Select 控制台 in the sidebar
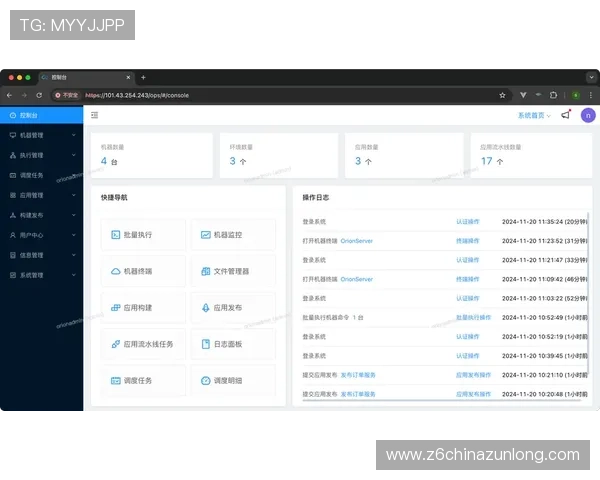 (42, 115)
